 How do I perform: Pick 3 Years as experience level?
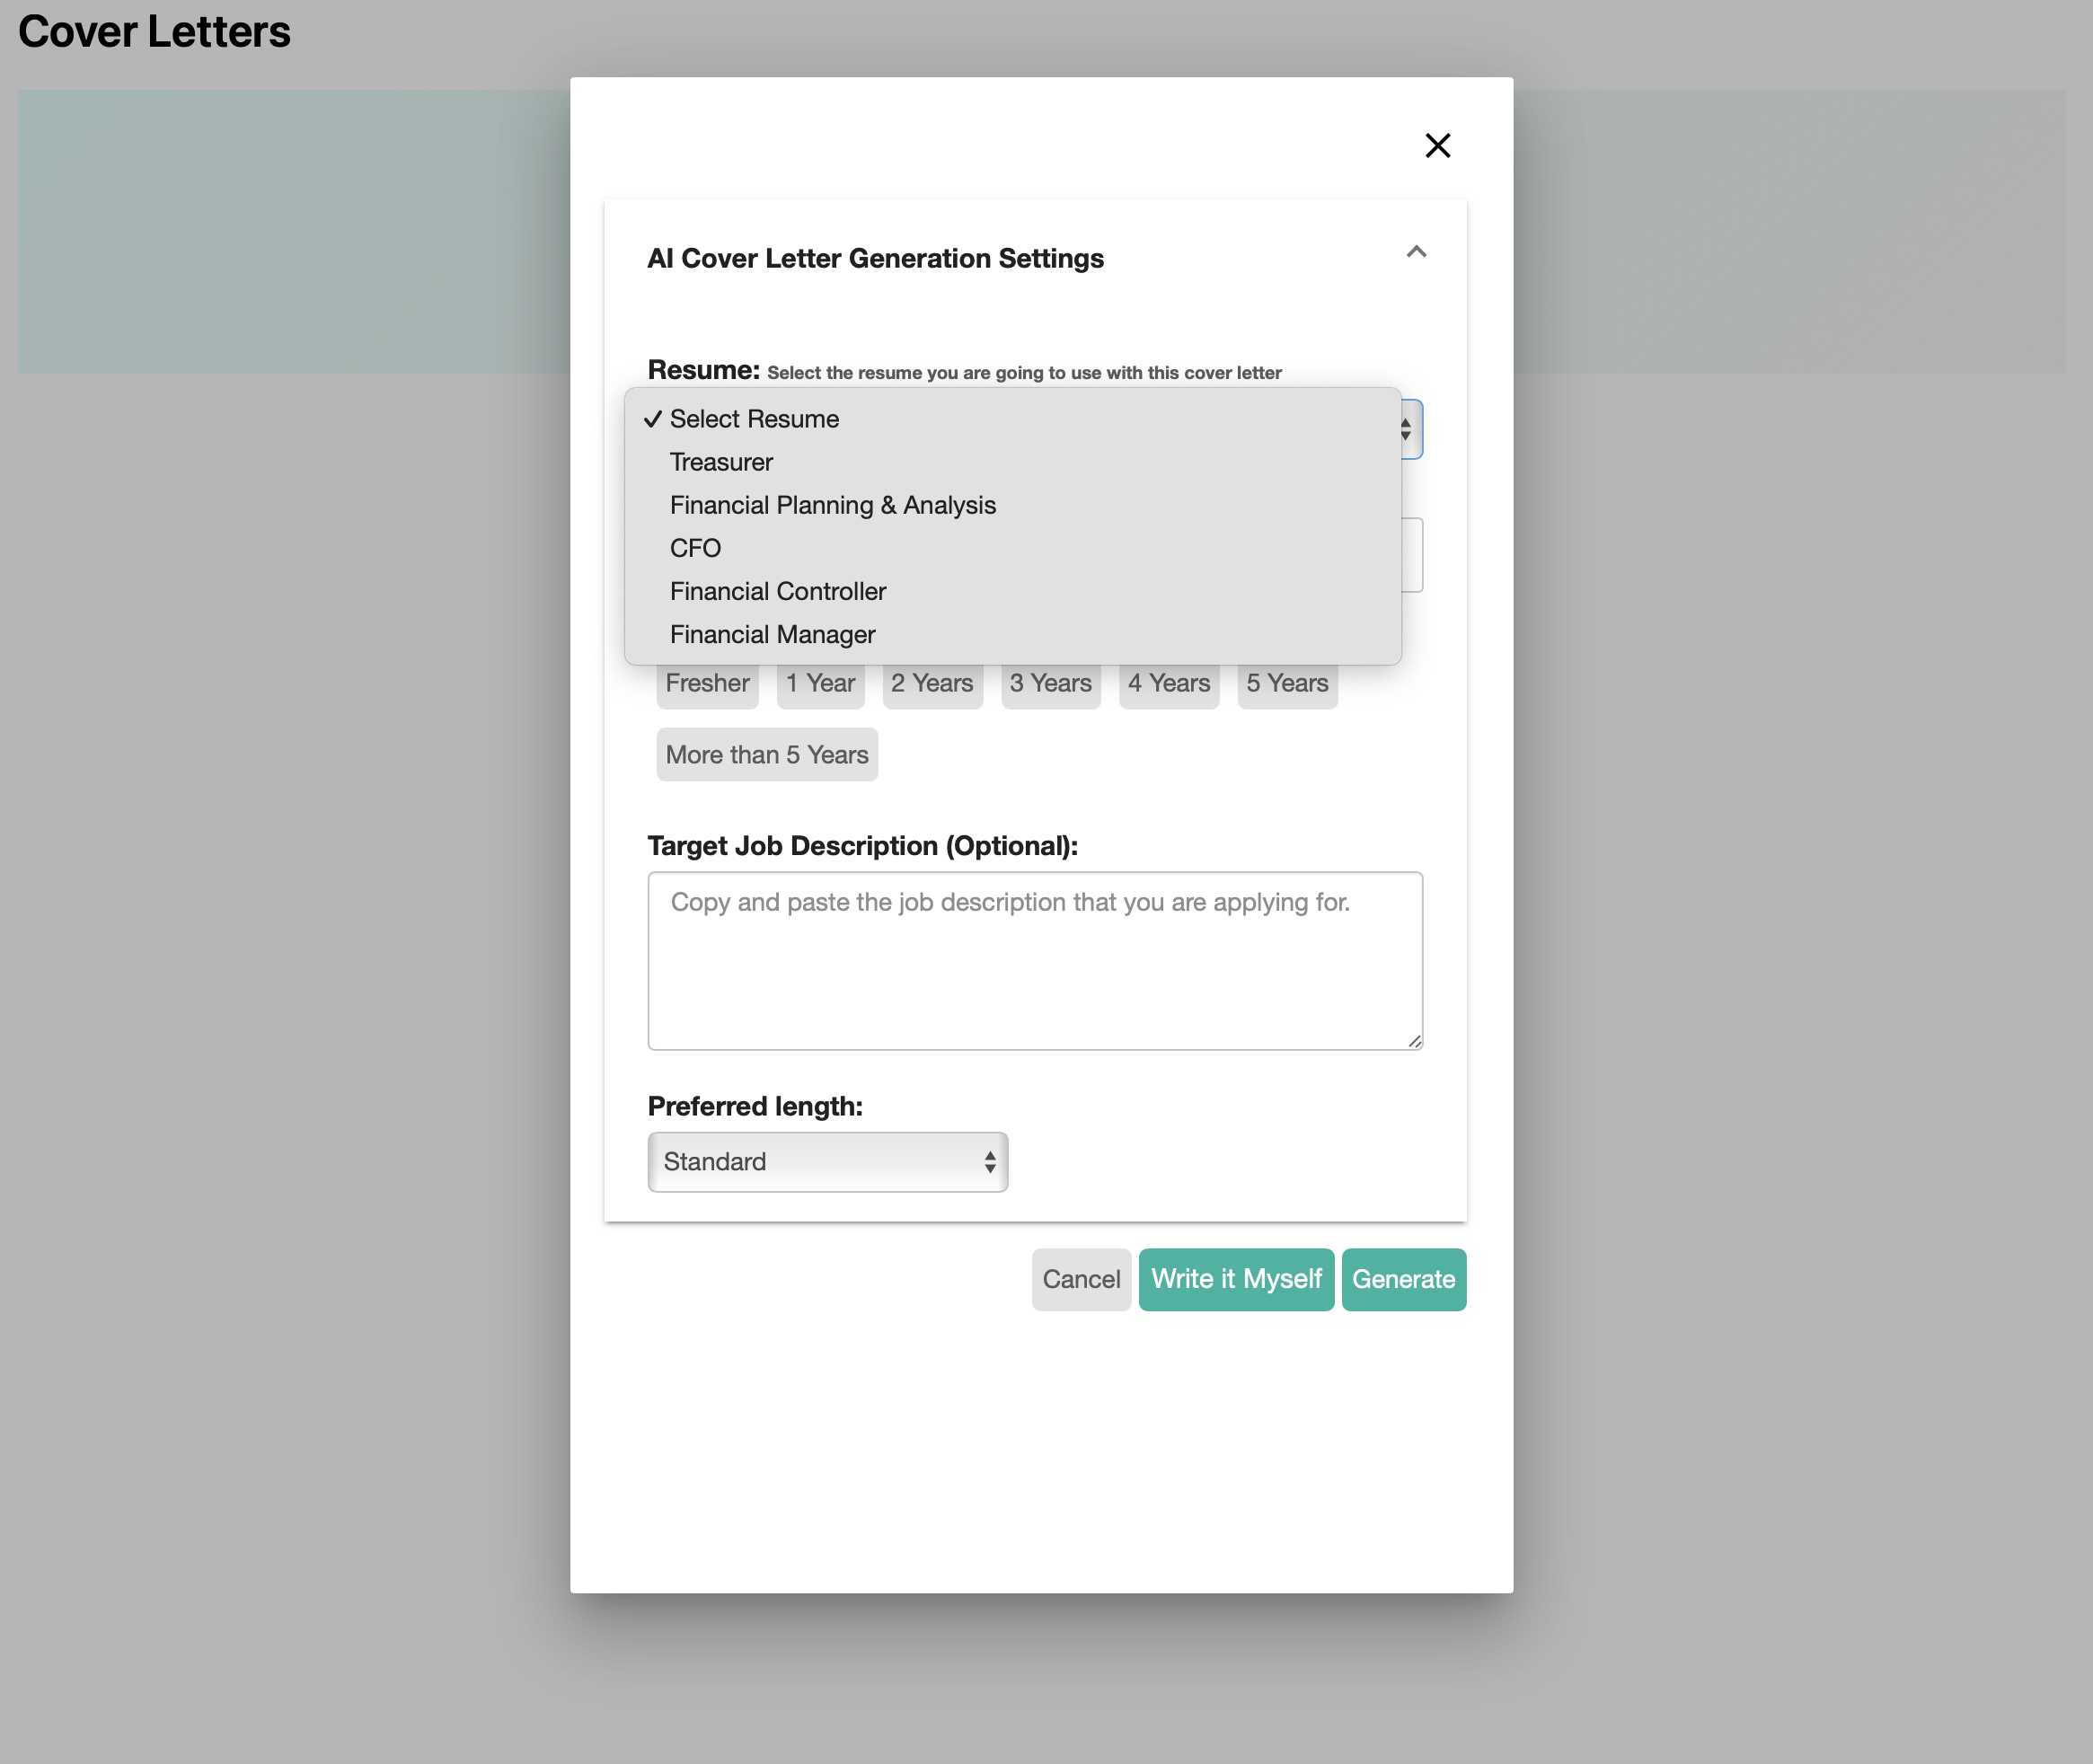coord(1049,683)
